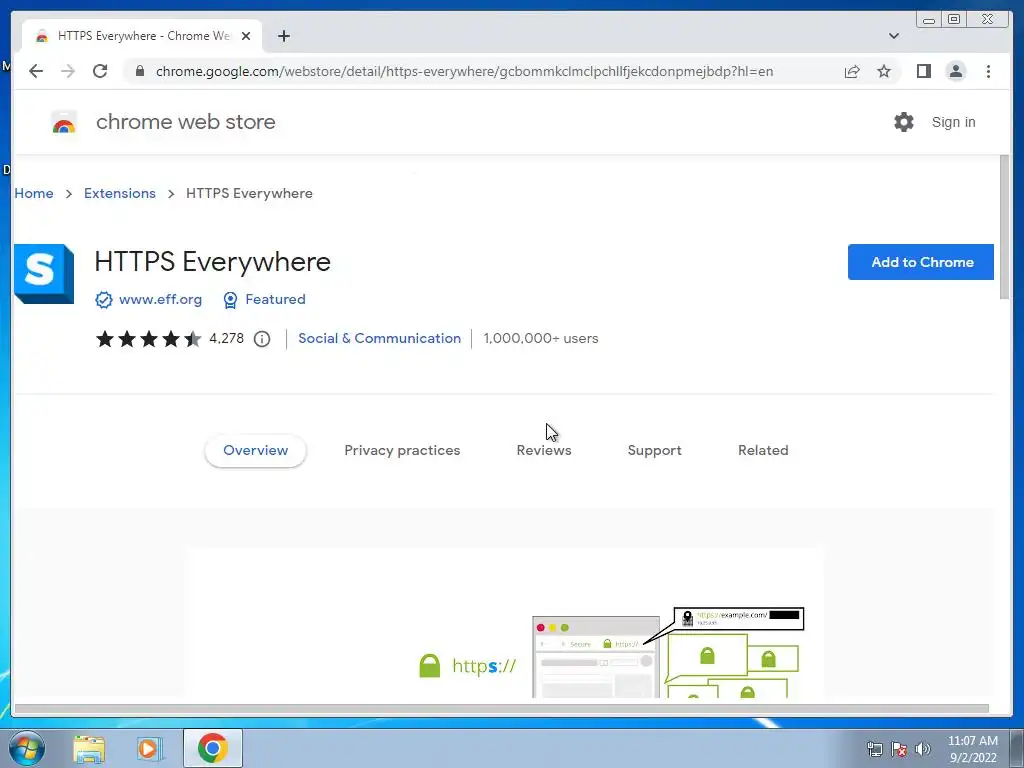View site information lock icon
This screenshot has height=768, width=1024.
click(x=140, y=71)
